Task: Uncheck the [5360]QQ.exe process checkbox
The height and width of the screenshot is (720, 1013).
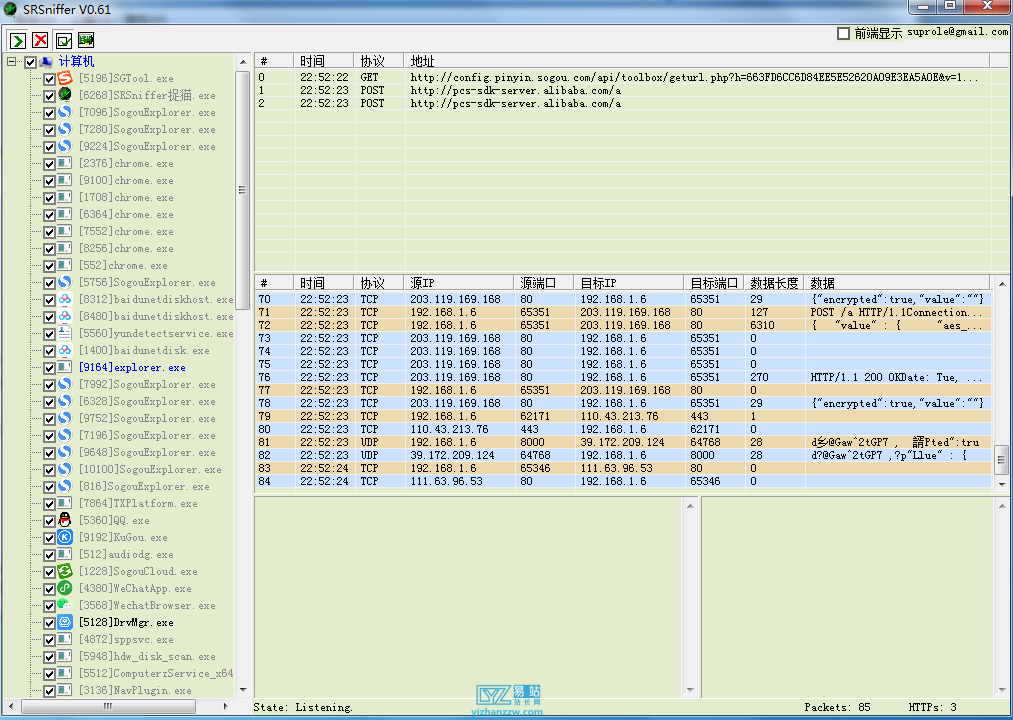Action: click(x=49, y=520)
